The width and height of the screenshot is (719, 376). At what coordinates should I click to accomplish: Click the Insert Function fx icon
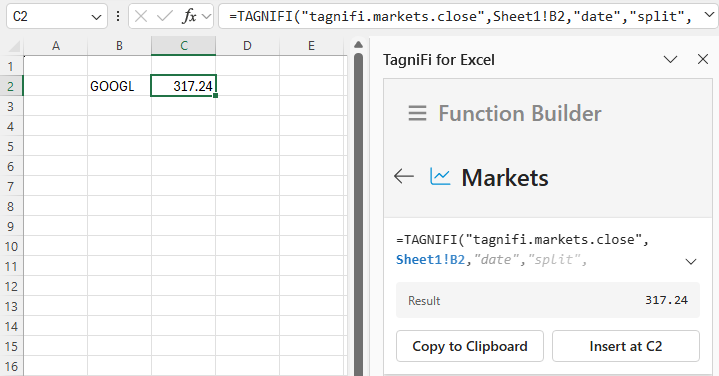(189, 17)
